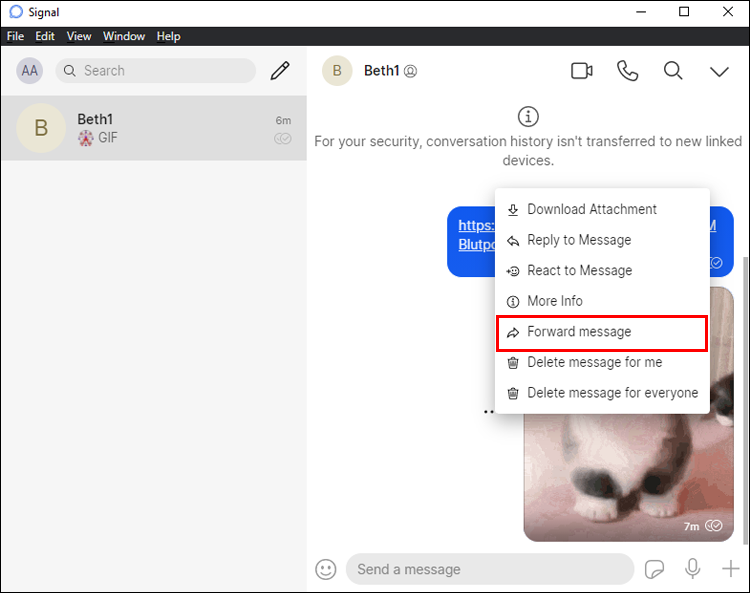This screenshot has width=750, height=593.
Task: Choose Download Attachment from context menu
Action: pyautogui.click(x=602, y=209)
